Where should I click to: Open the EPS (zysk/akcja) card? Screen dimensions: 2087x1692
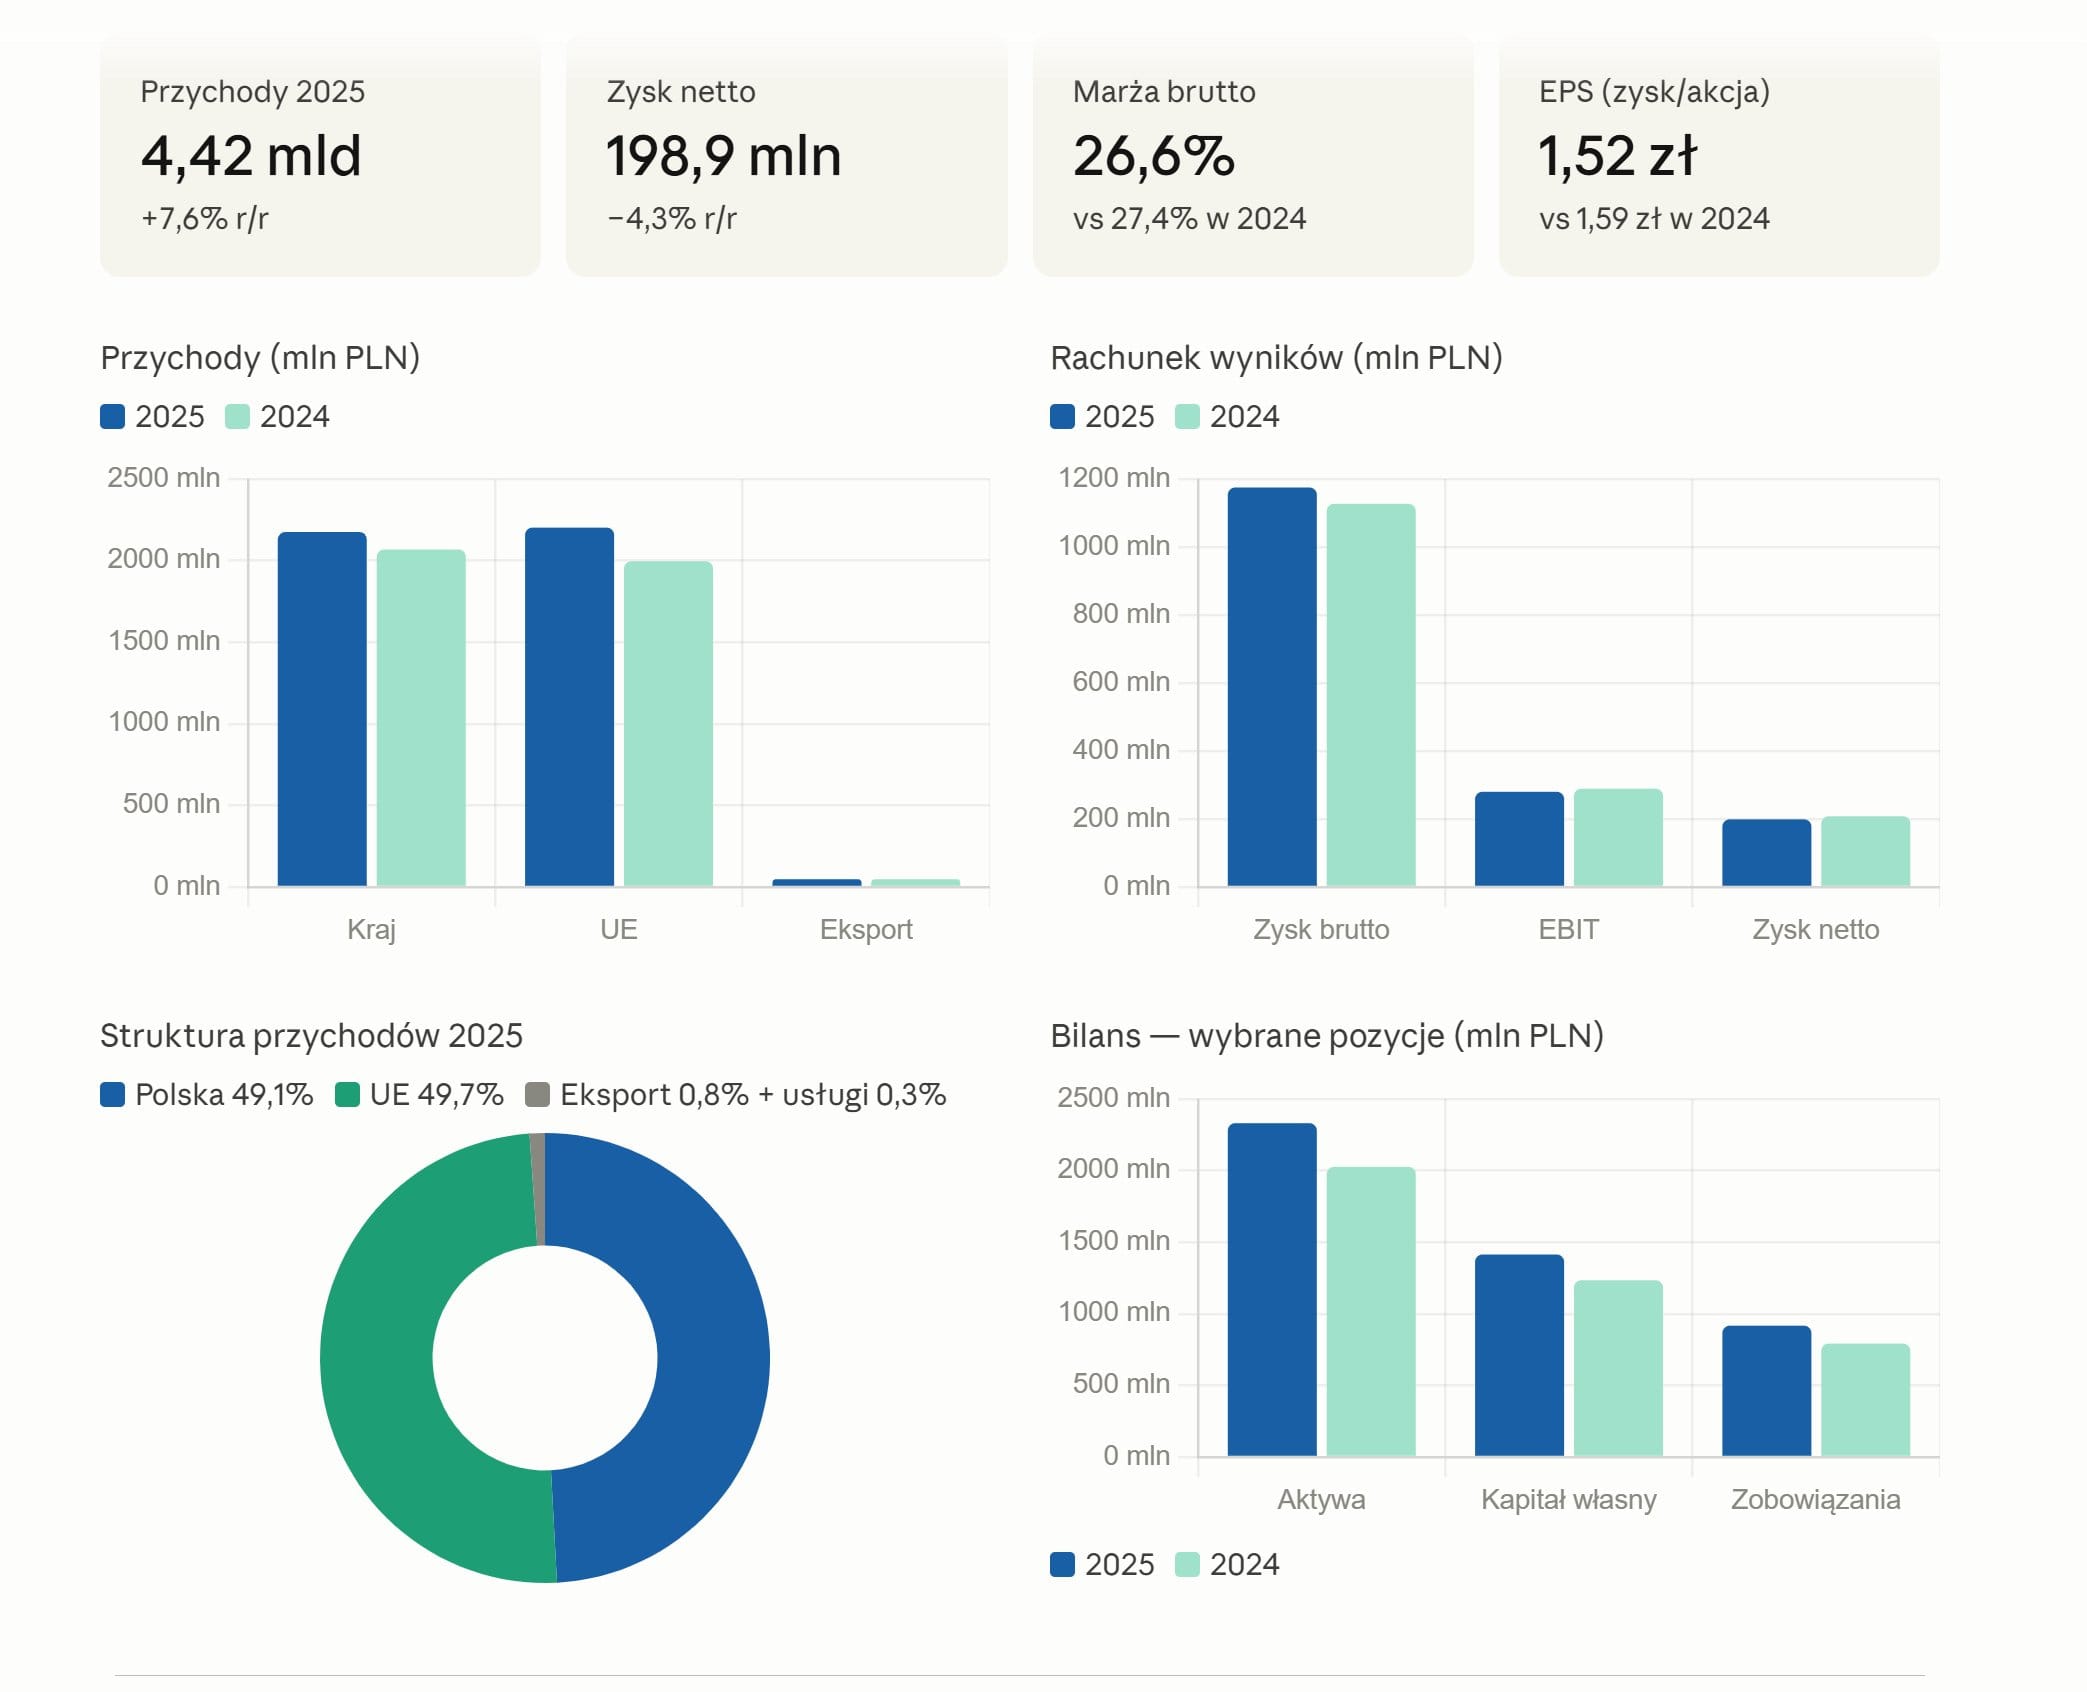(1718, 156)
